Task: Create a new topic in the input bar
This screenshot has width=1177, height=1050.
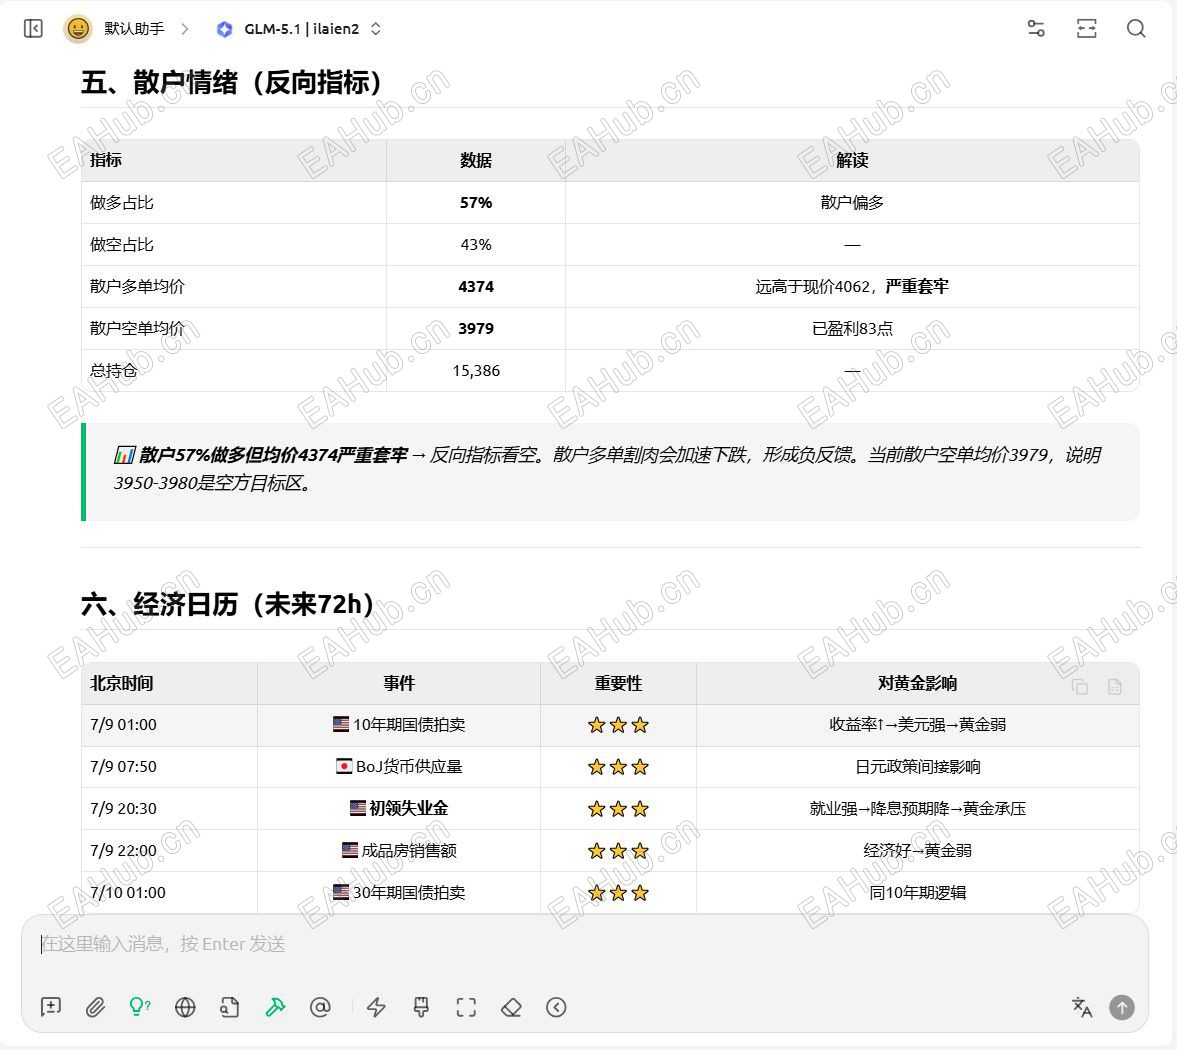Action: [51, 1007]
